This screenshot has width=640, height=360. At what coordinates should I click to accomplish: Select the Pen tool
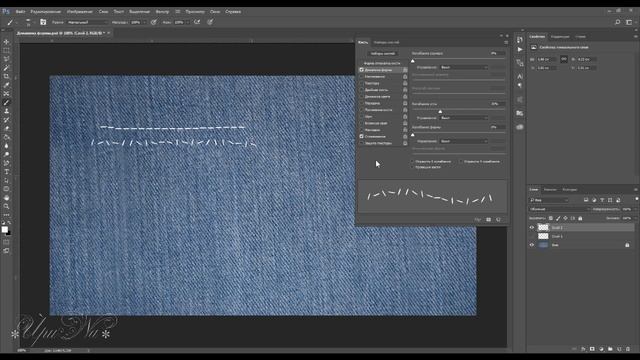pyautogui.click(x=6, y=163)
